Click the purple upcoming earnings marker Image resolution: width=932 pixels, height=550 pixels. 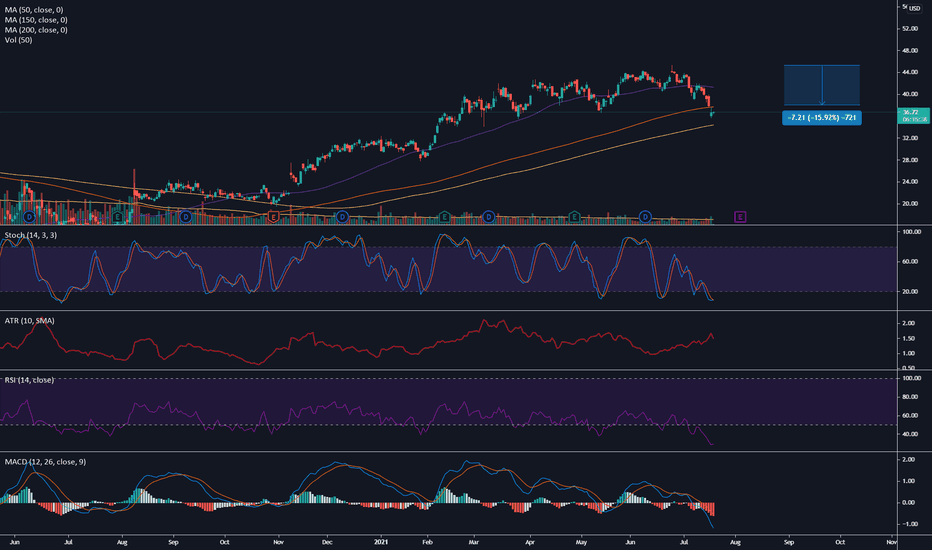740,217
